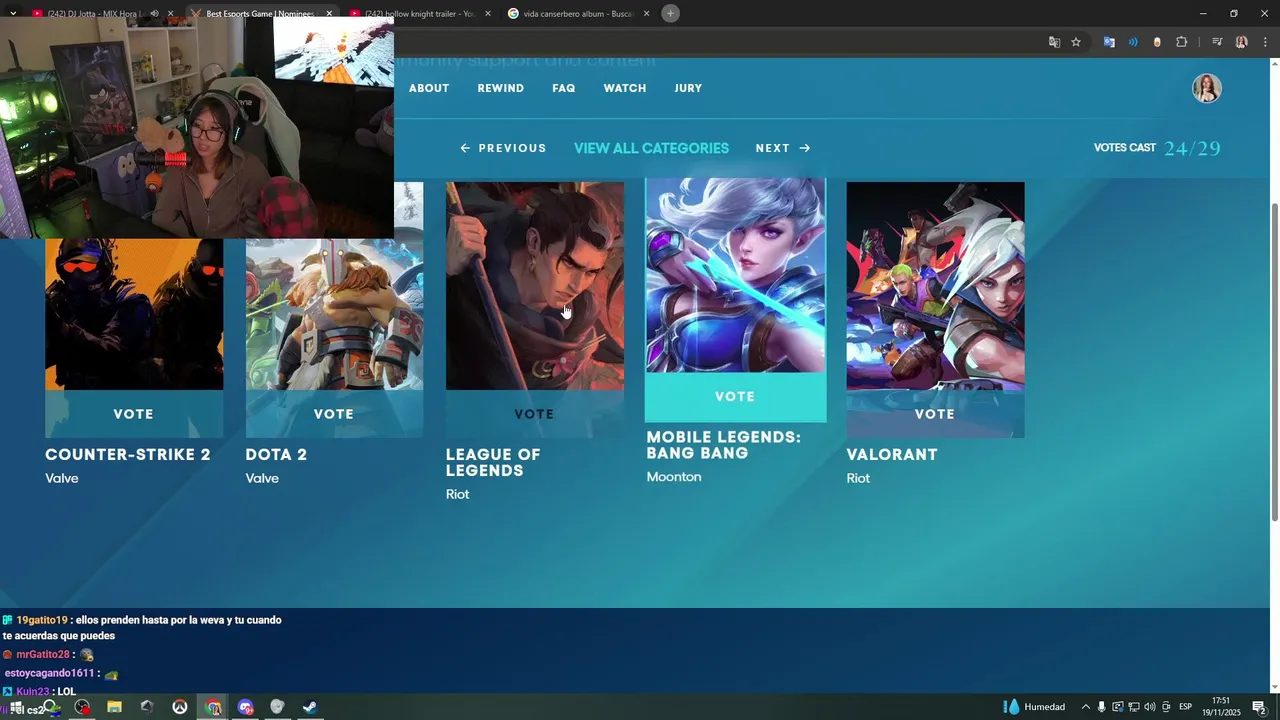1280x720 pixels.
Task: Vote for Mobile Legends: Bang Bang
Action: pos(735,397)
